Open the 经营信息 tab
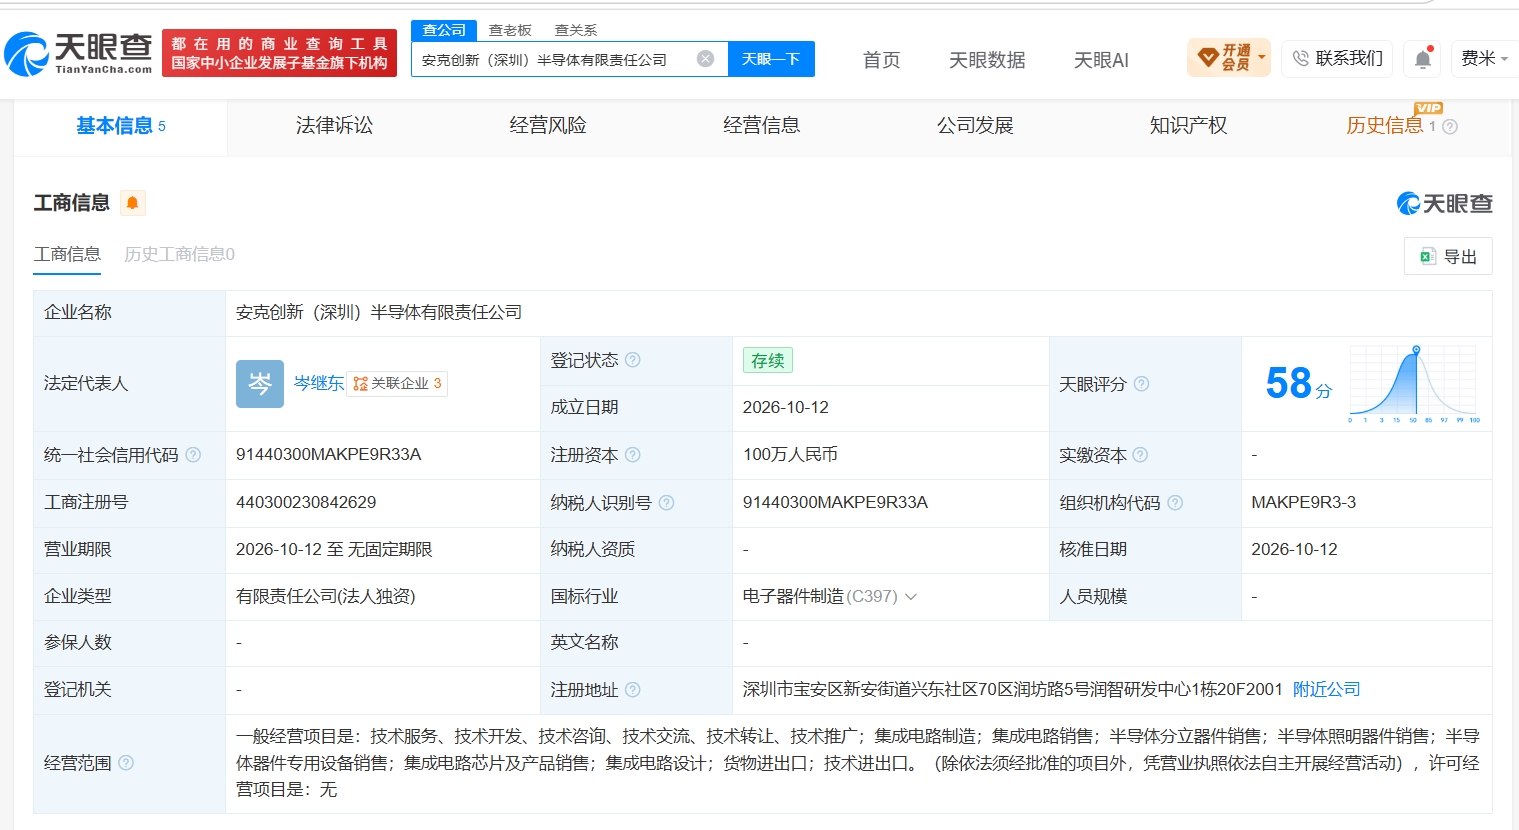Image resolution: width=1519 pixels, height=830 pixels. [x=761, y=126]
